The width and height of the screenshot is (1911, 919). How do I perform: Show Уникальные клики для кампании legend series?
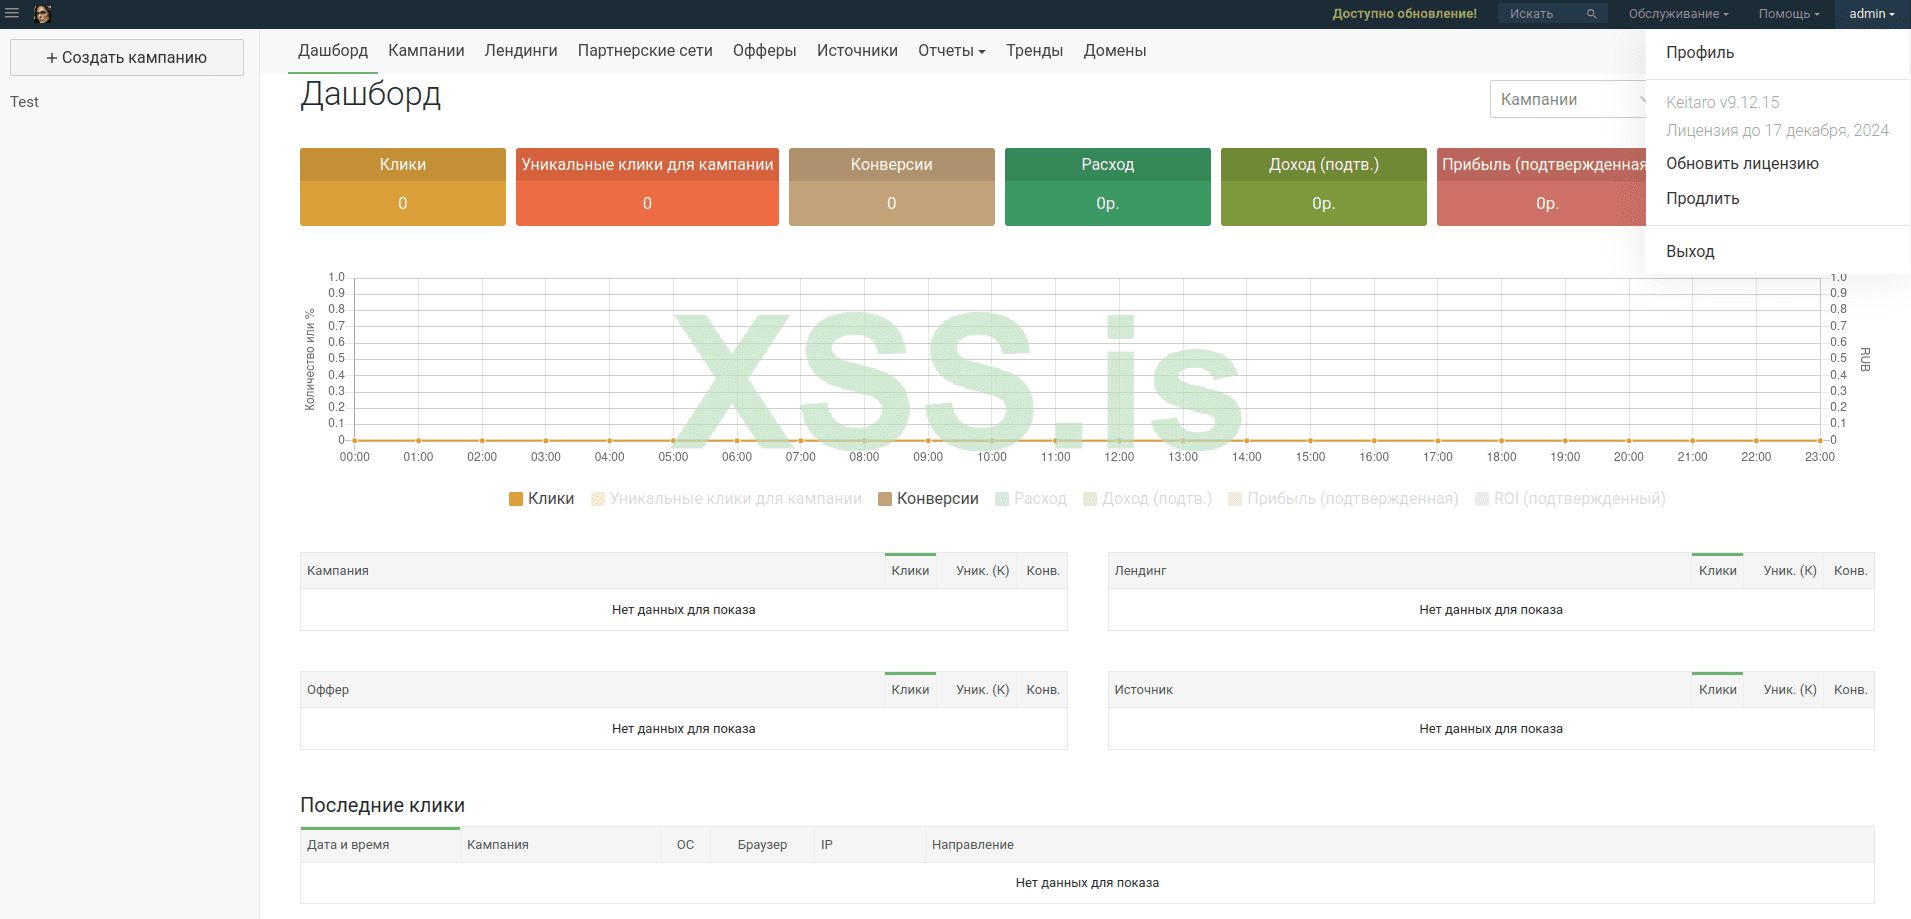tap(726, 499)
